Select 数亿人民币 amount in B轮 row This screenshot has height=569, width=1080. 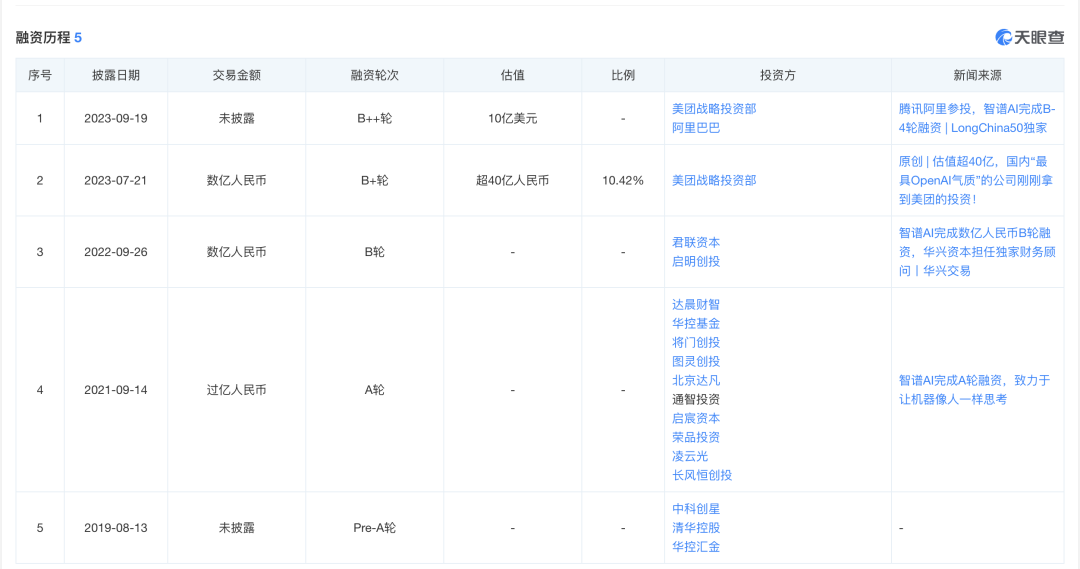tap(236, 252)
